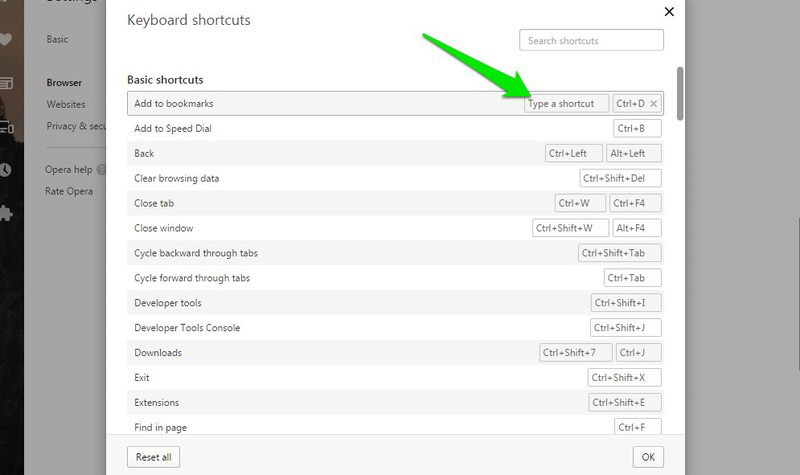Select the Downloads row label
800x475 pixels.
(x=158, y=353)
